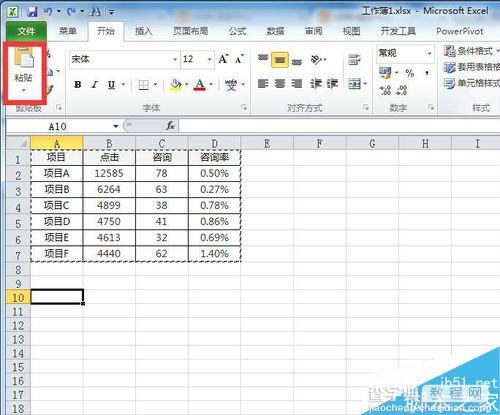Click the Wrap Text icon

click(354, 60)
